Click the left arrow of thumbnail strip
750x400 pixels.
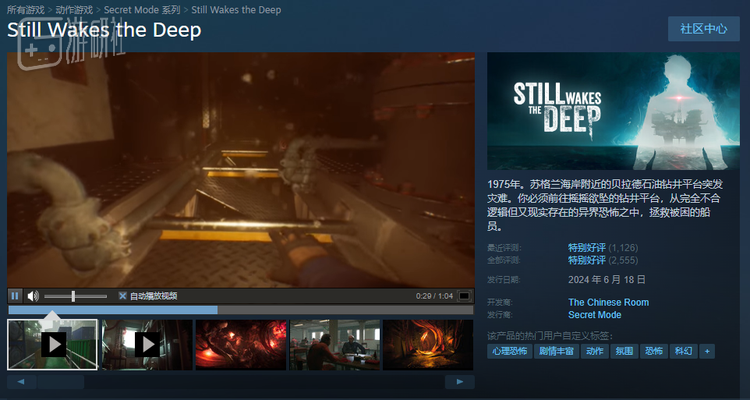pyautogui.click(x=21, y=382)
